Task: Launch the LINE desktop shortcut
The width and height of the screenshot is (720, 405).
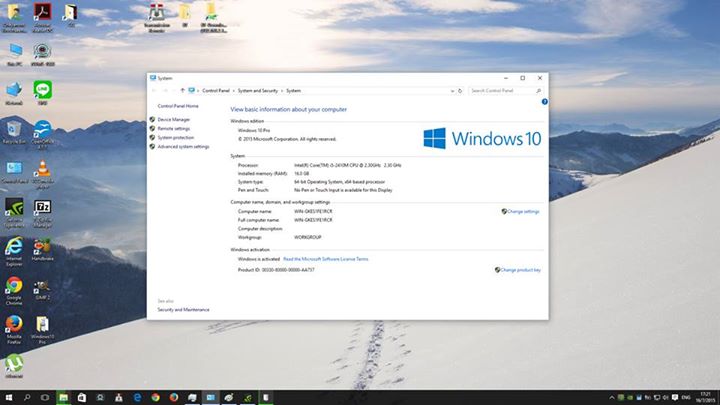Action: [x=43, y=91]
